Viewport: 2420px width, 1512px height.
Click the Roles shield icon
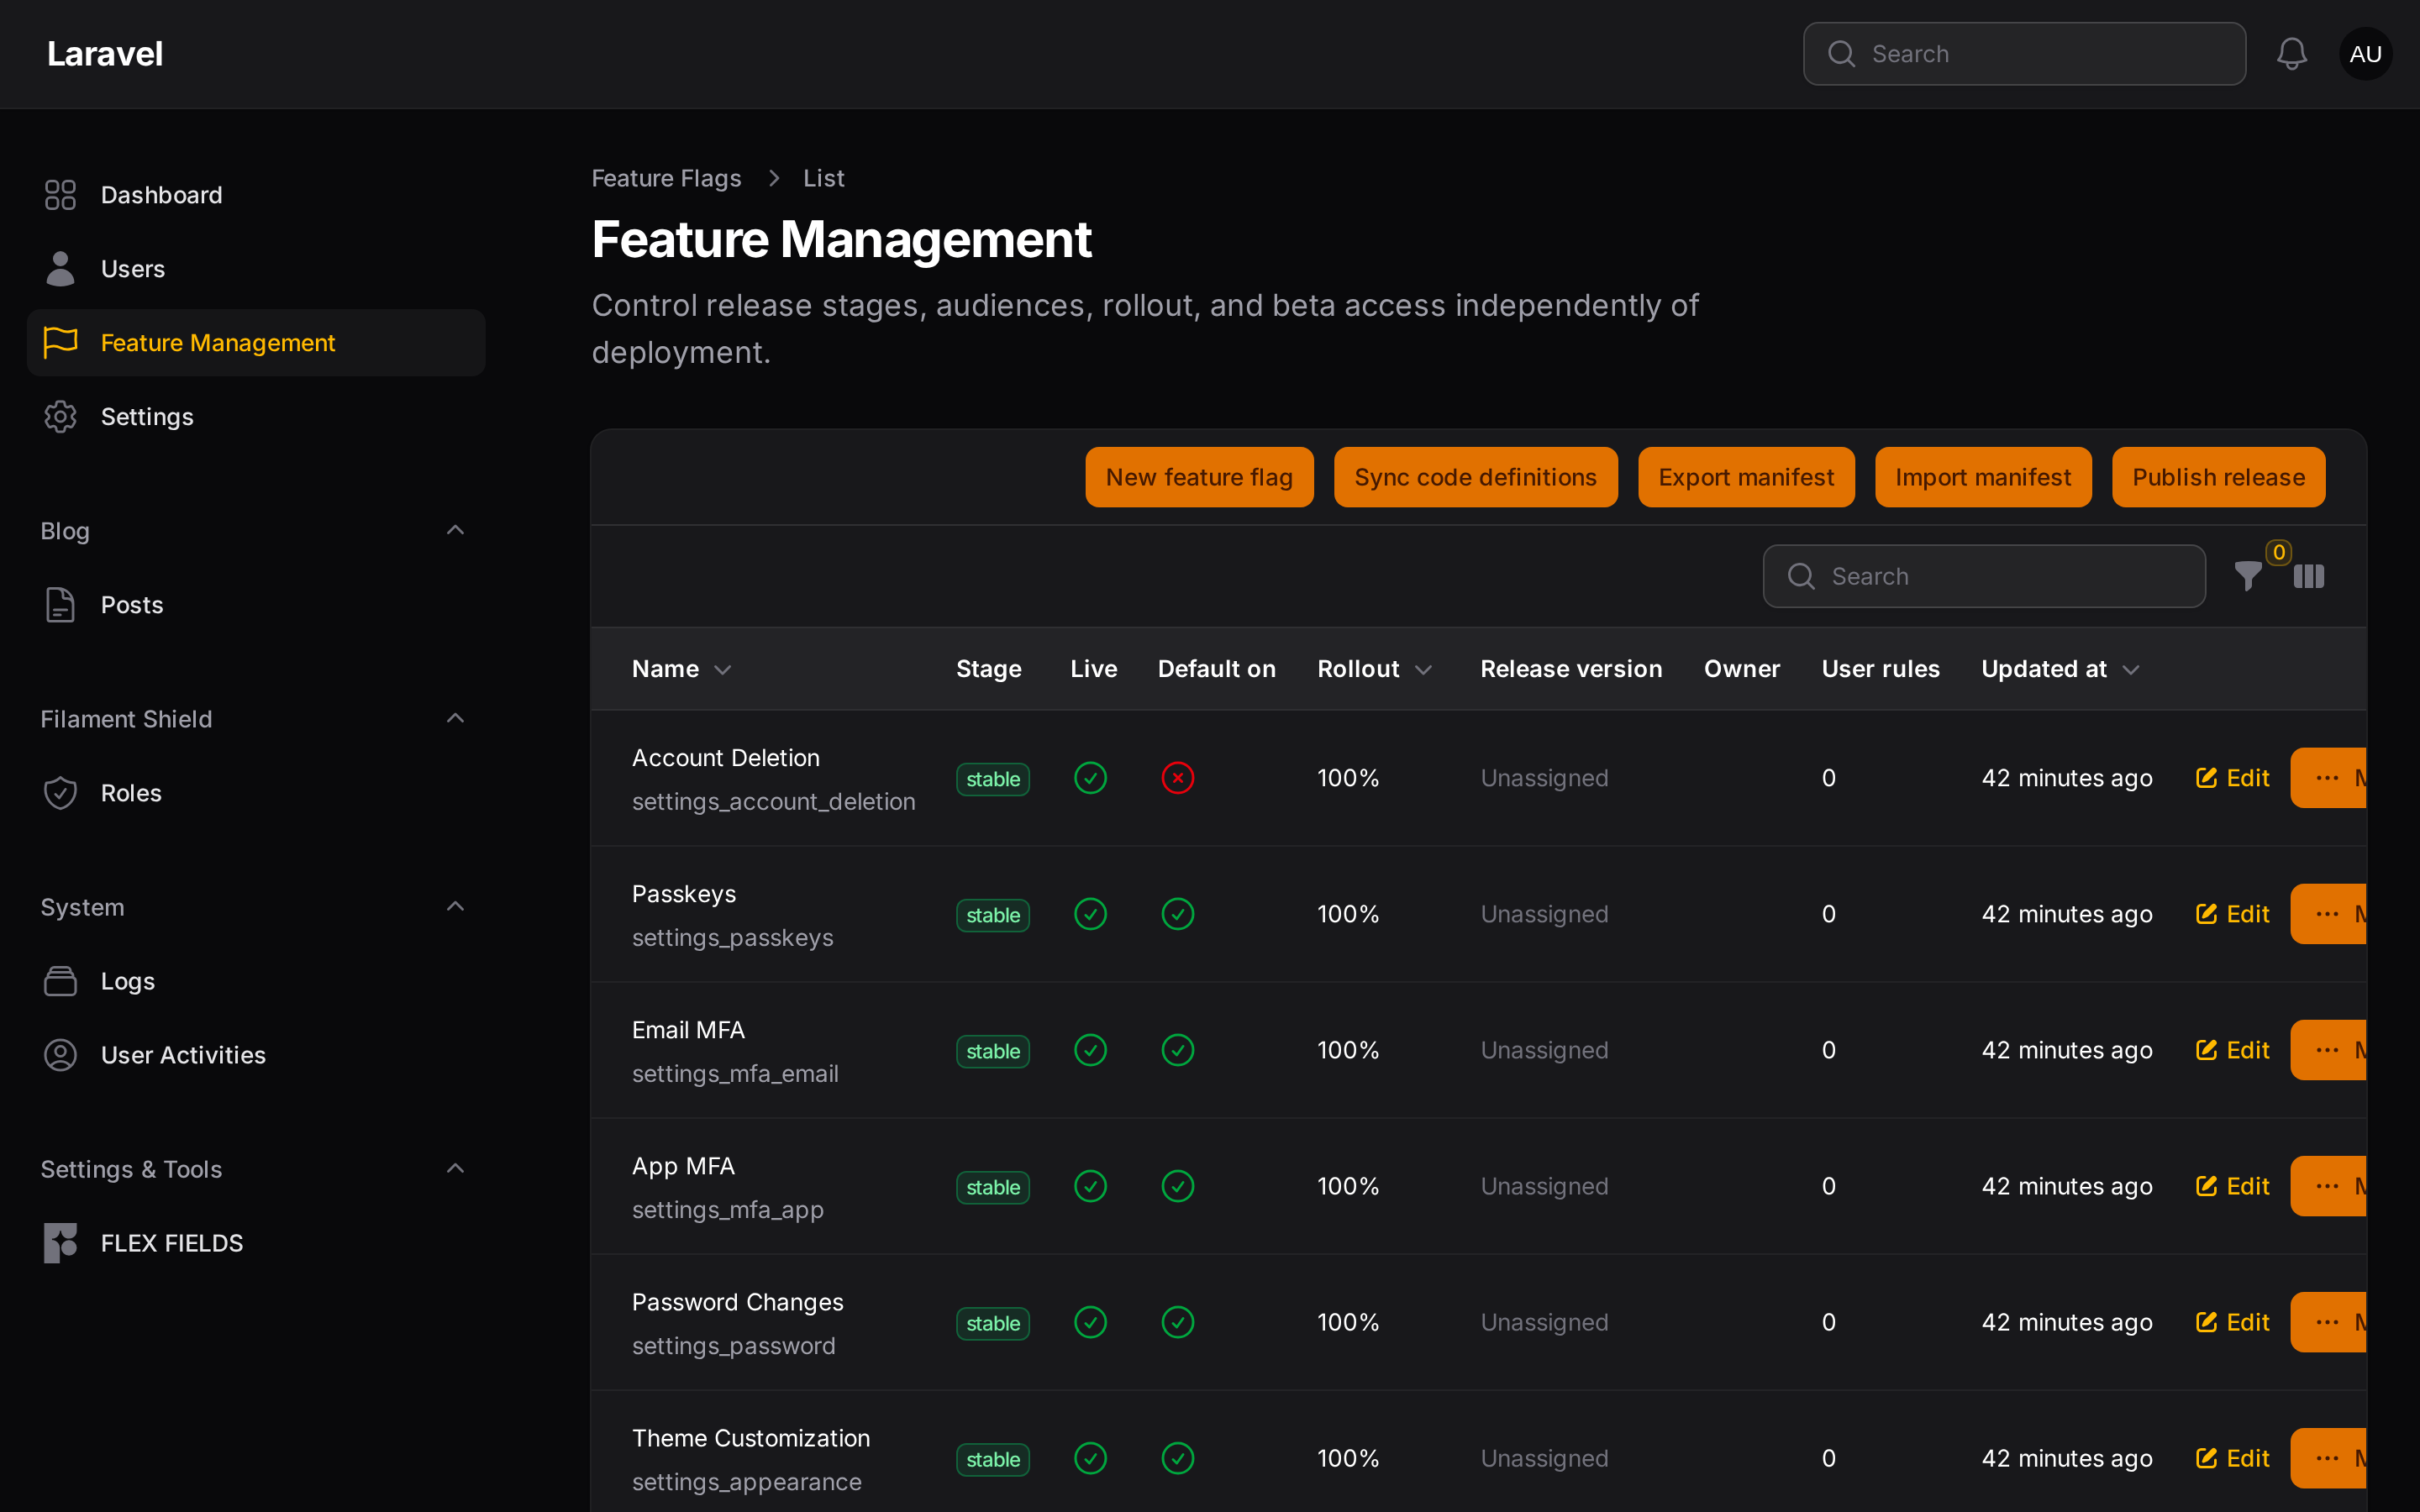point(60,793)
